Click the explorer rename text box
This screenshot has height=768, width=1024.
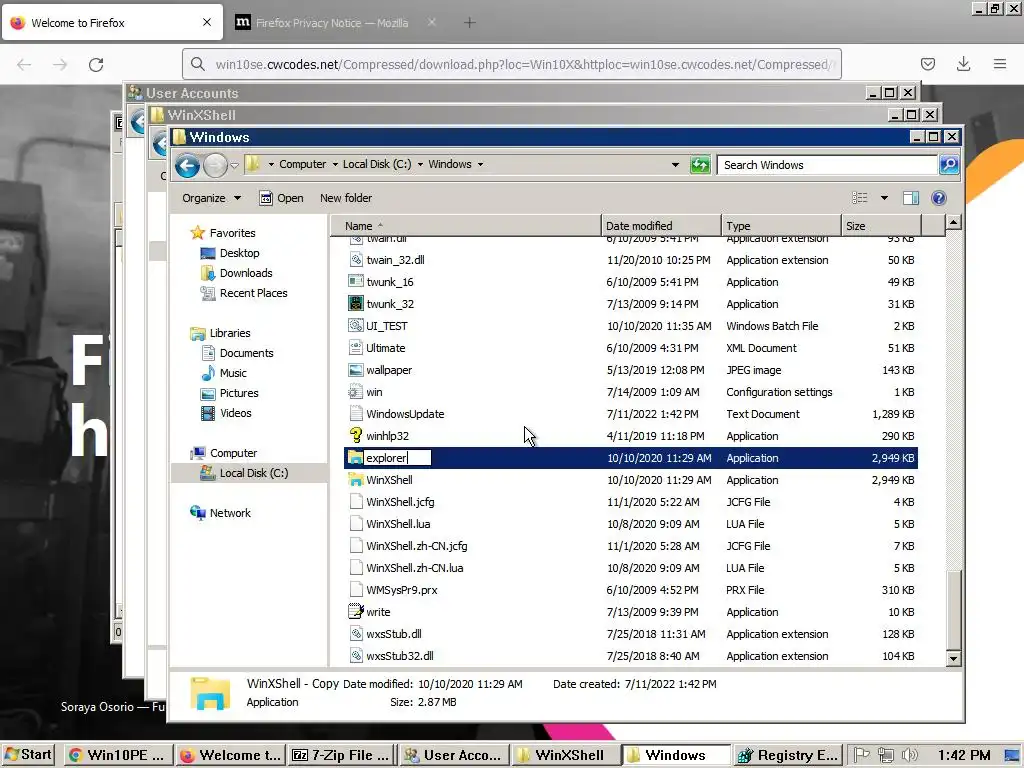point(397,458)
